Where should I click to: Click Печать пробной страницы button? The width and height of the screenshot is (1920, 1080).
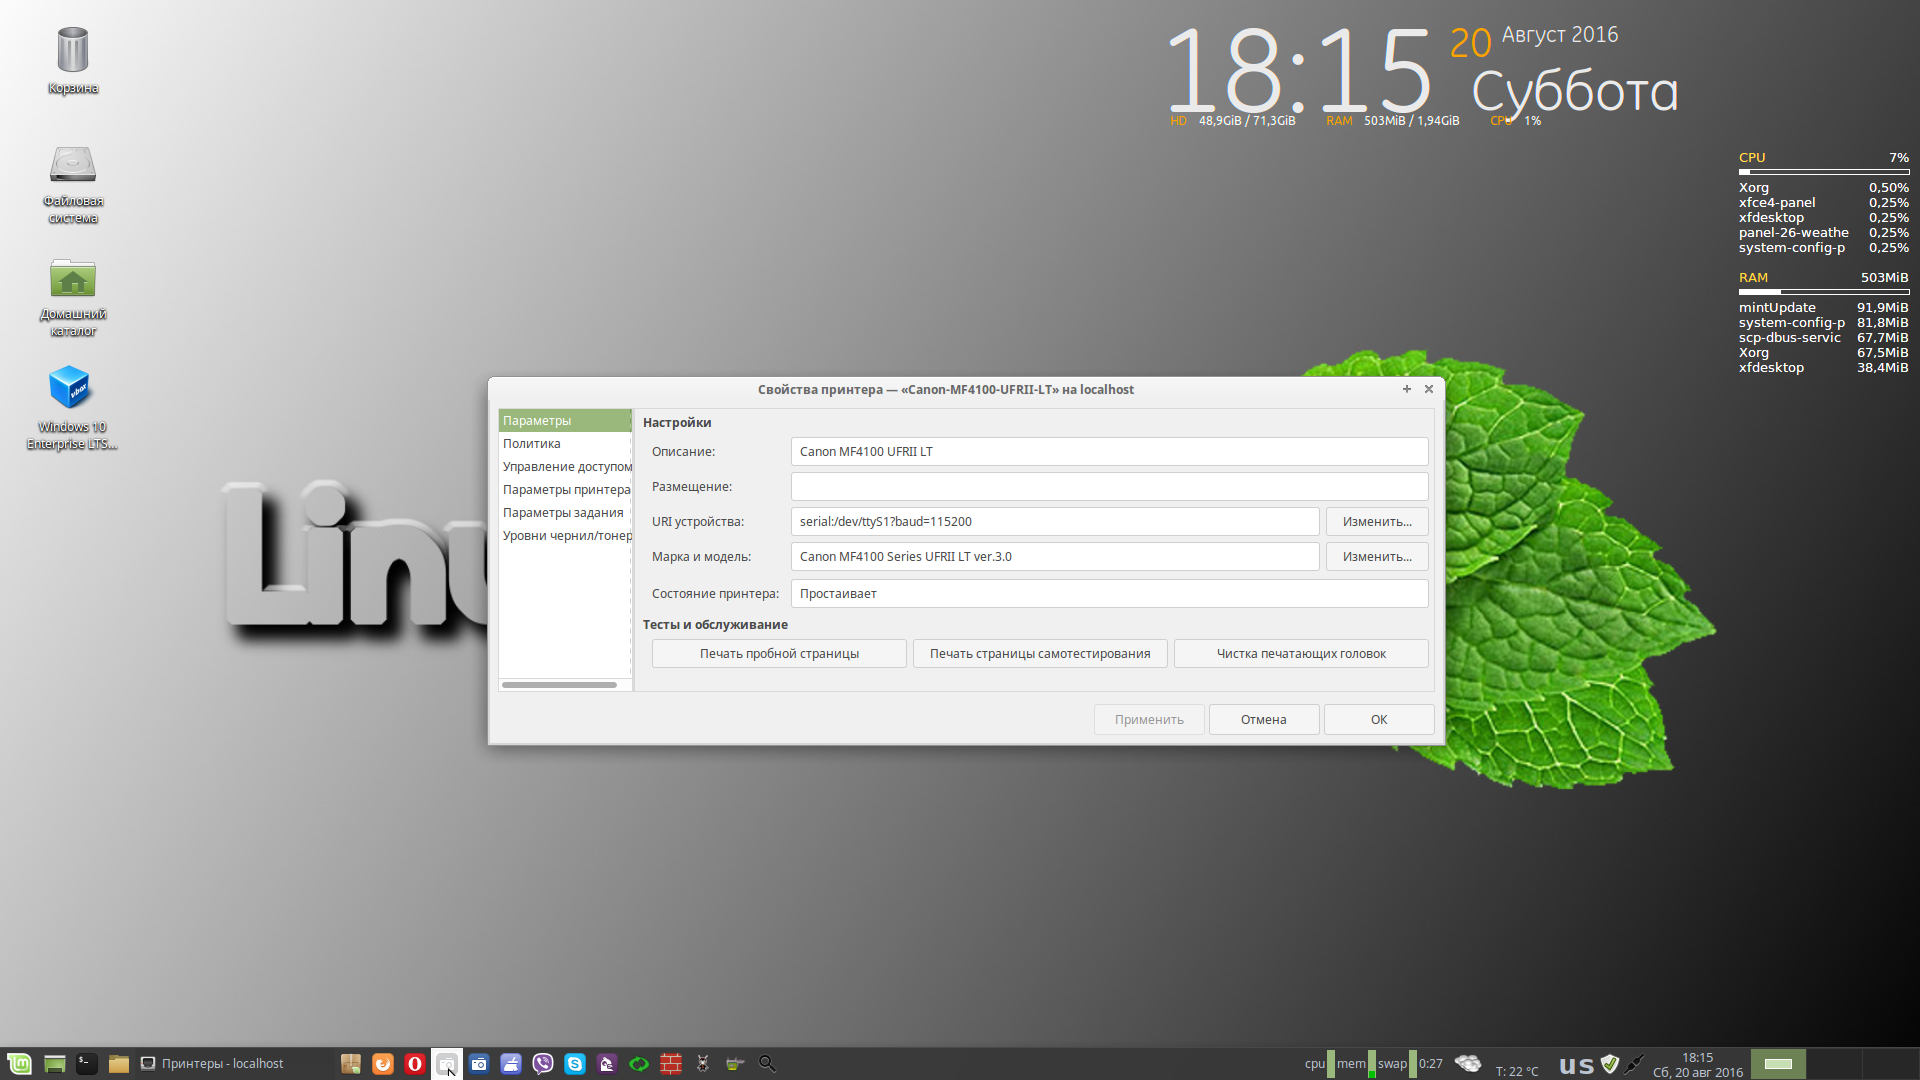point(779,654)
